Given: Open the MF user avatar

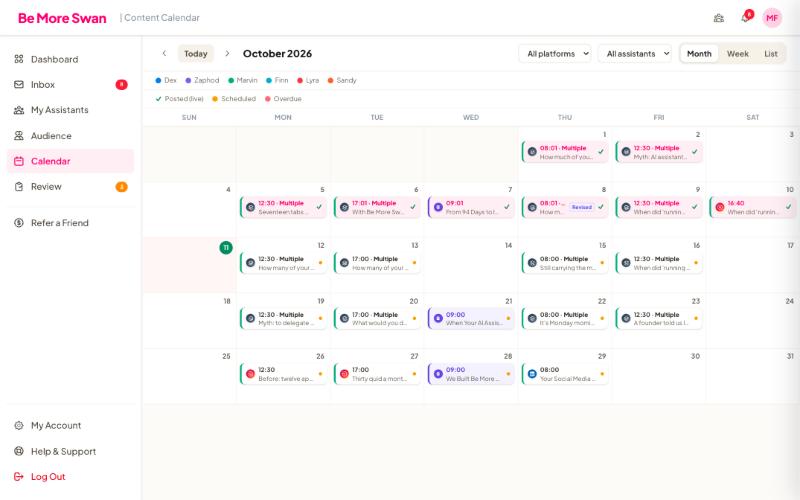Looking at the screenshot, I should click(772, 18).
